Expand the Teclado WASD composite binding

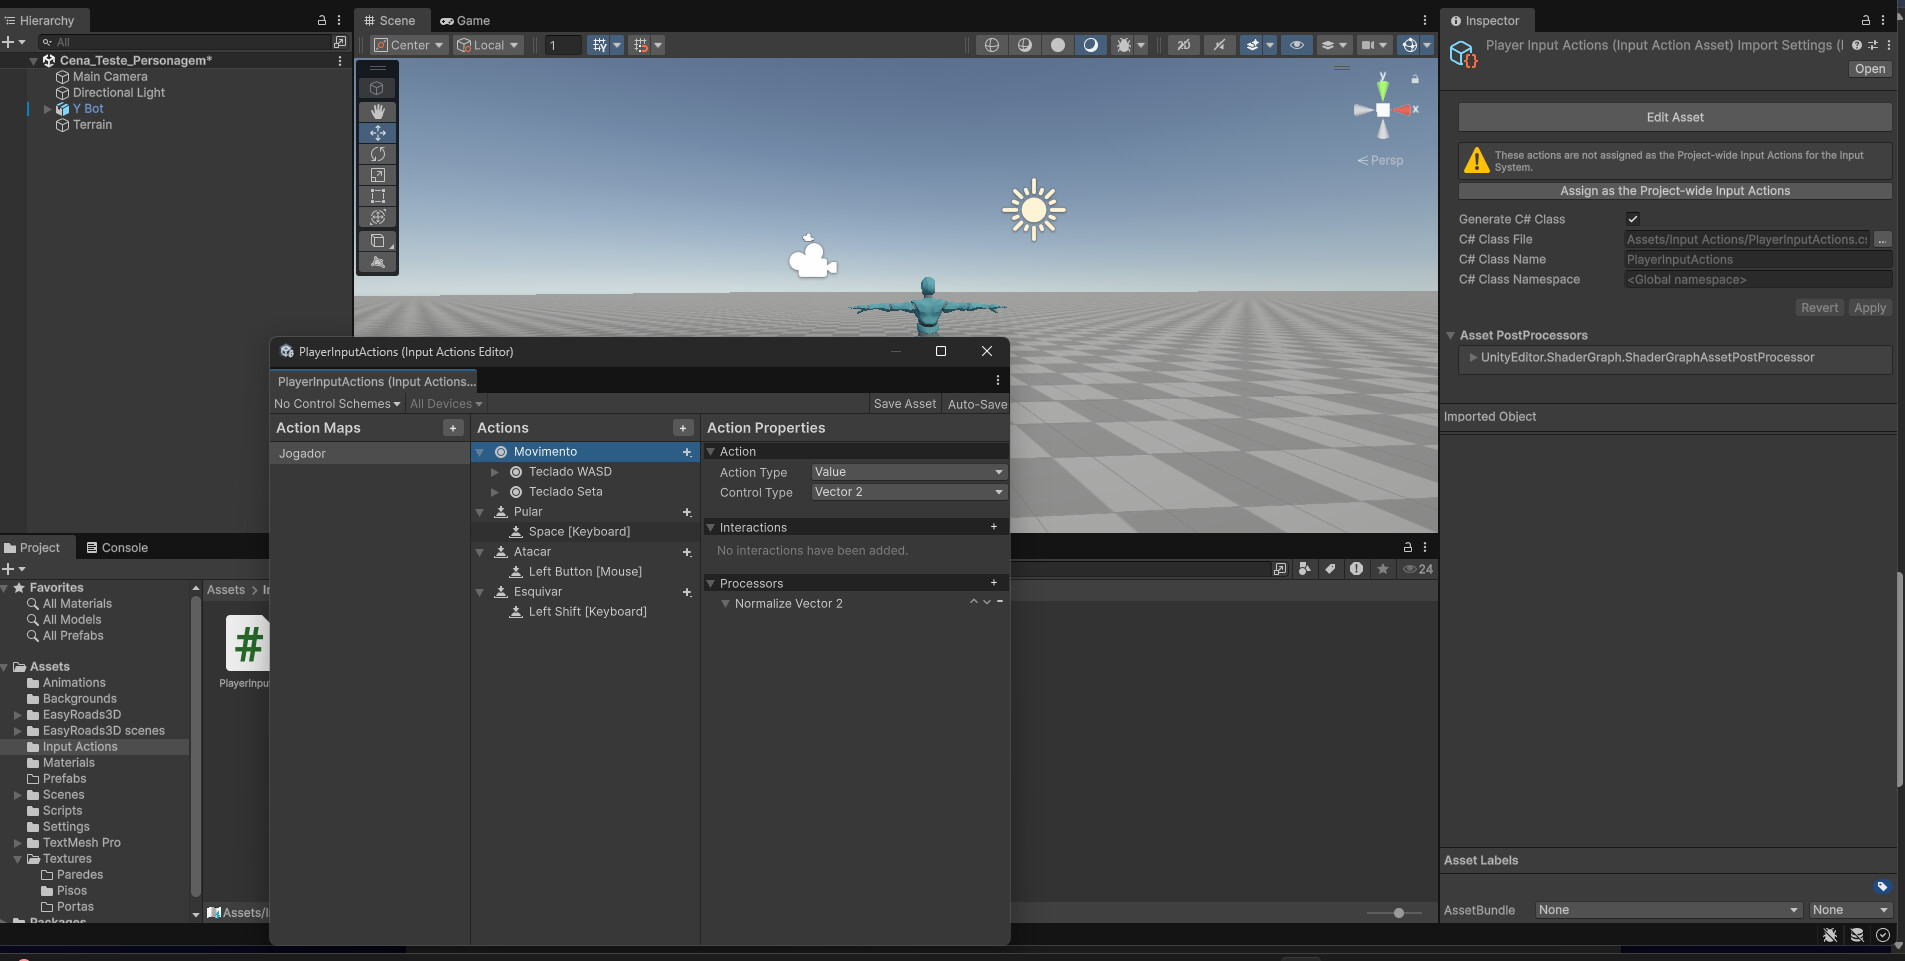click(494, 472)
